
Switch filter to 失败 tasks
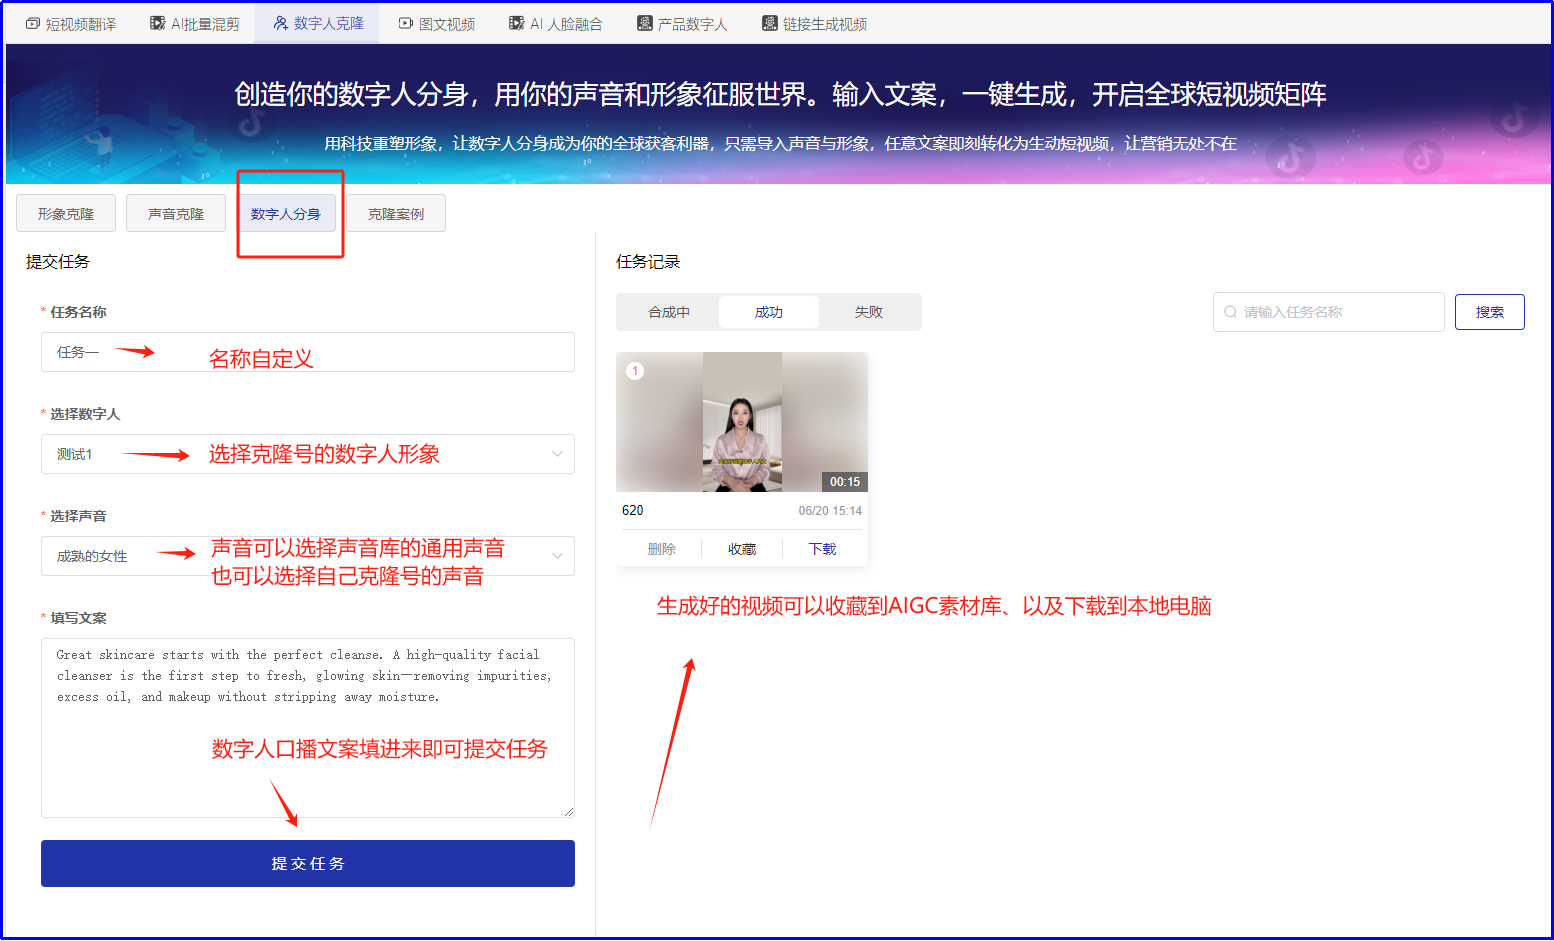click(869, 311)
